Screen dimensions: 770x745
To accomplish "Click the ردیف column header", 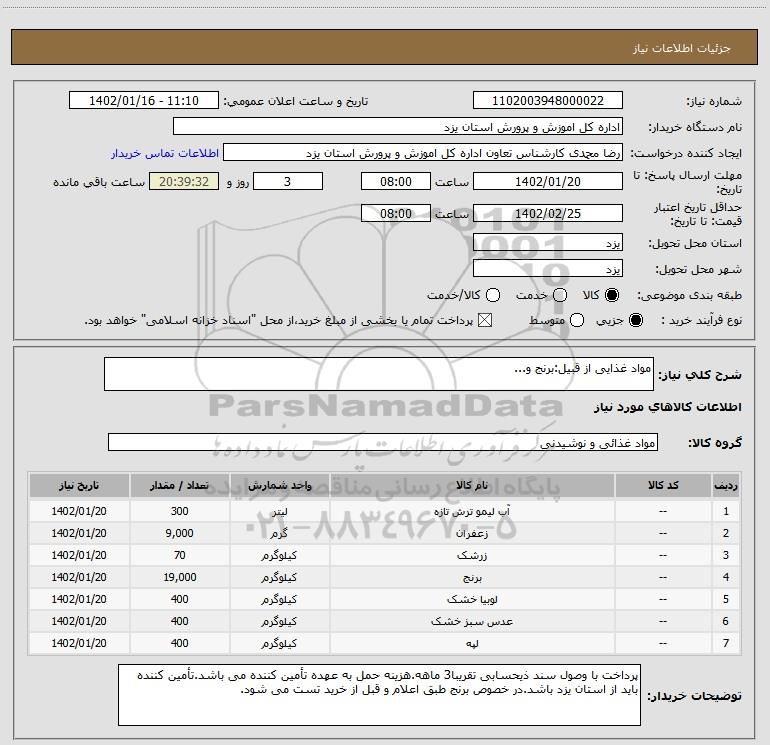I will point(726,486).
